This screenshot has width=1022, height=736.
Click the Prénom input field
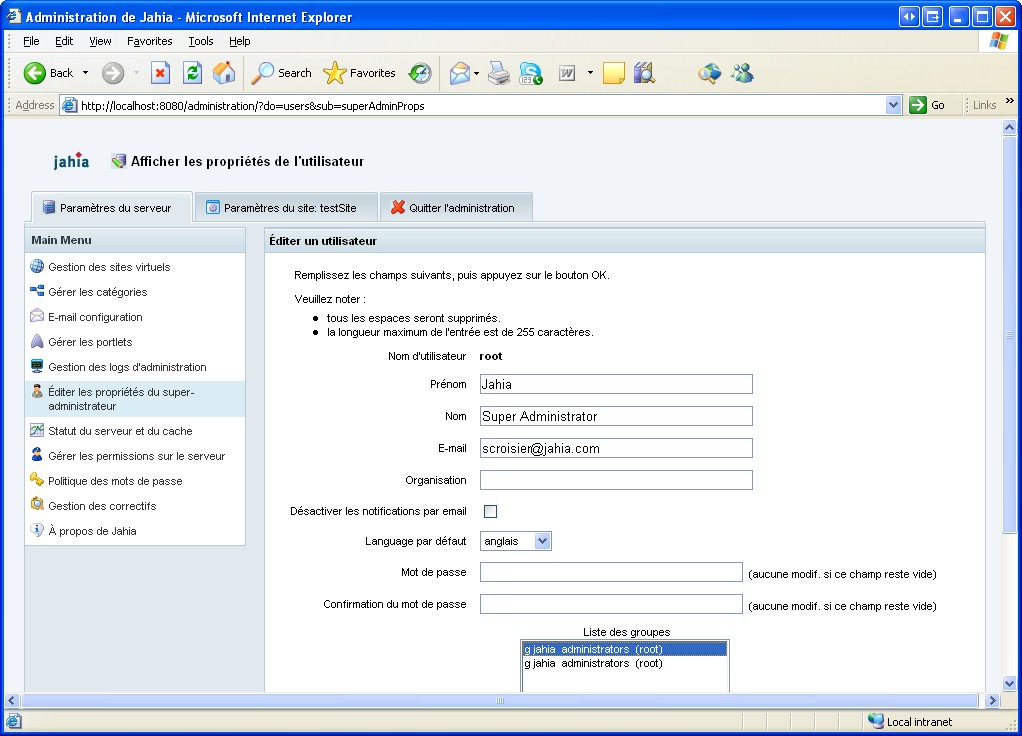tap(616, 384)
